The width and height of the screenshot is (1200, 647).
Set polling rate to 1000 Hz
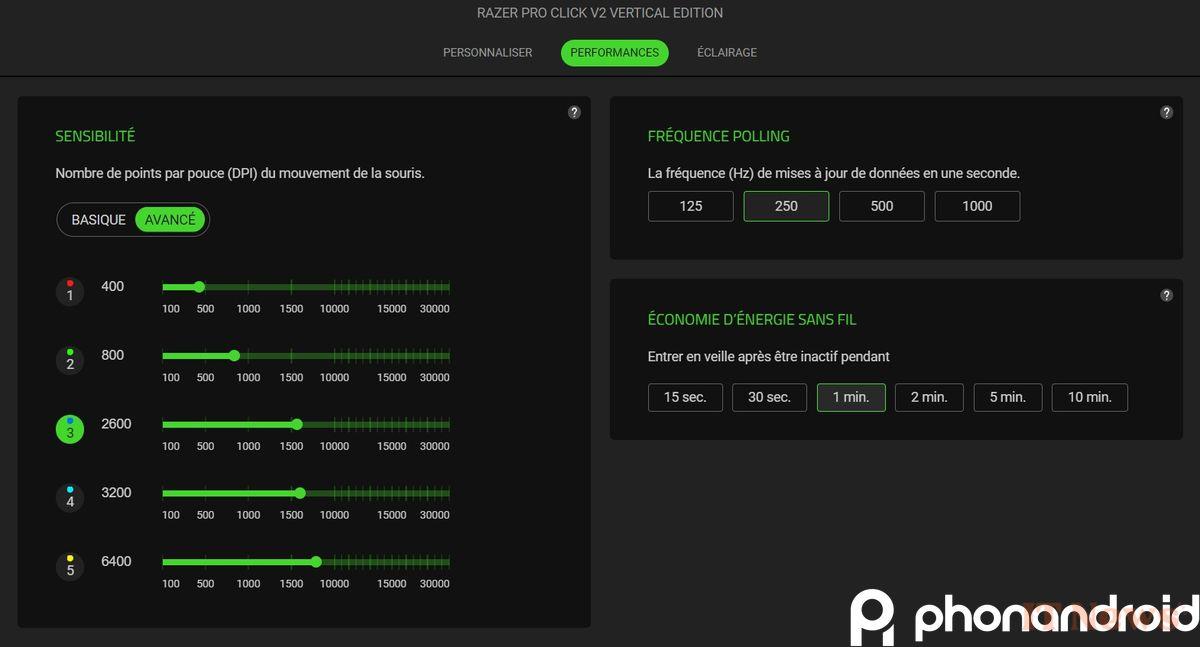coord(977,206)
